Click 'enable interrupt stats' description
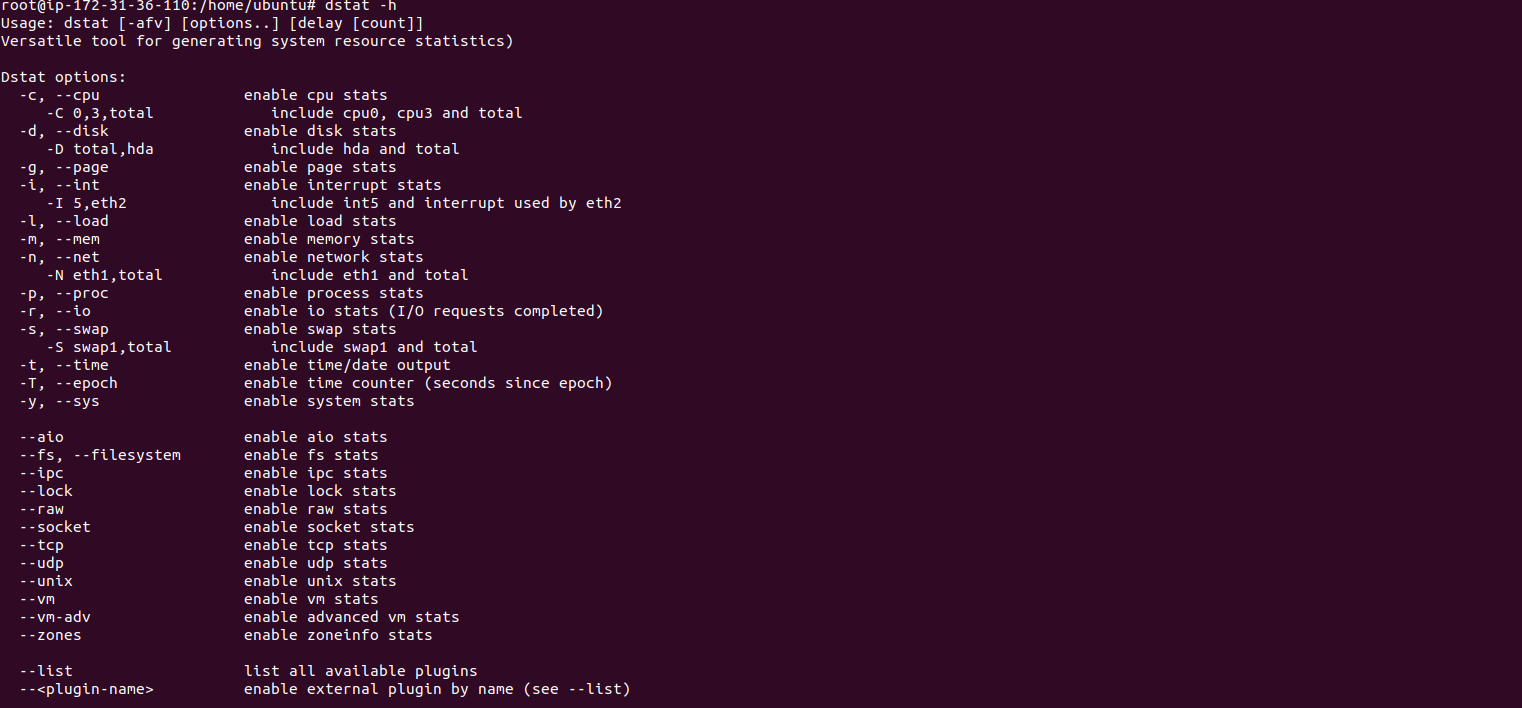The width and height of the screenshot is (1522, 708). (342, 185)
